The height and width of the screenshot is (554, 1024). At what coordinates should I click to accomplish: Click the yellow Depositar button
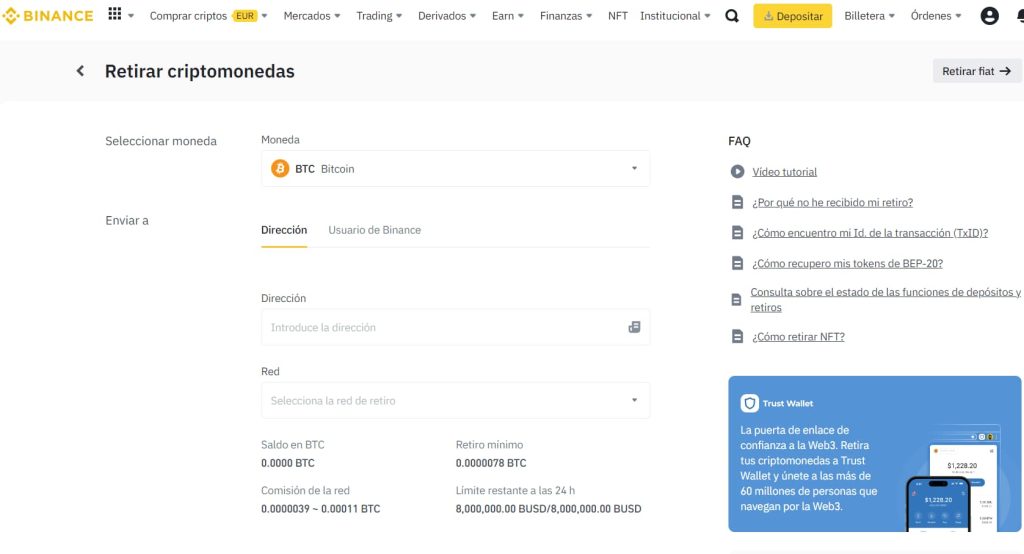pos(792,16)
